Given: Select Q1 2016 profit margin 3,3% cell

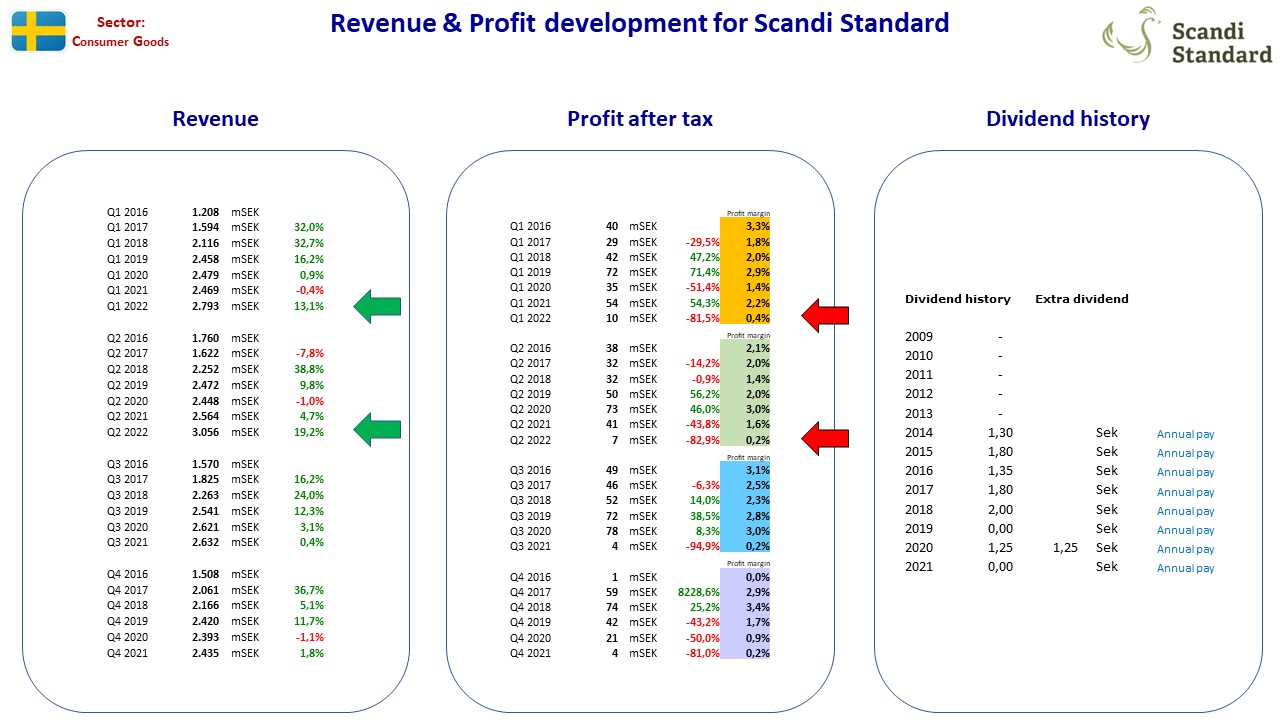Looking at the screenshot, I should coord(745,226).
